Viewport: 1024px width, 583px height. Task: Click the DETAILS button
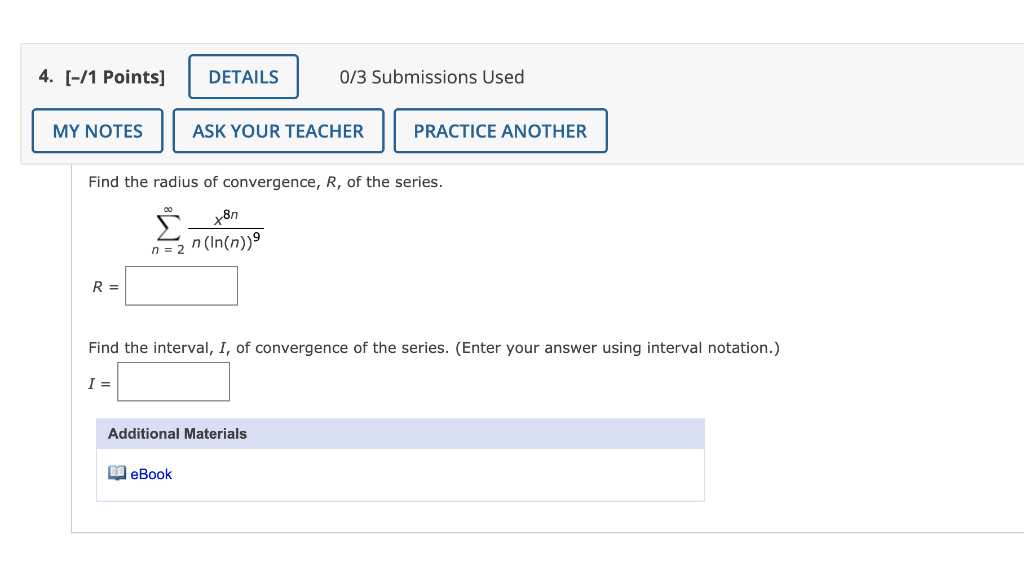tap(244, 77)
